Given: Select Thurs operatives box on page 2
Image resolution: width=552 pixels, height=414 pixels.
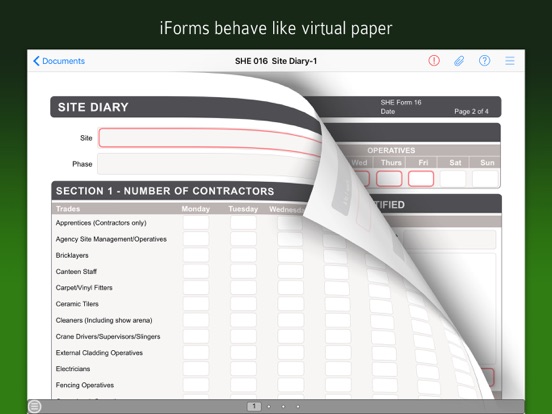Looking at the screenshot, I should [x=389, y=178].
